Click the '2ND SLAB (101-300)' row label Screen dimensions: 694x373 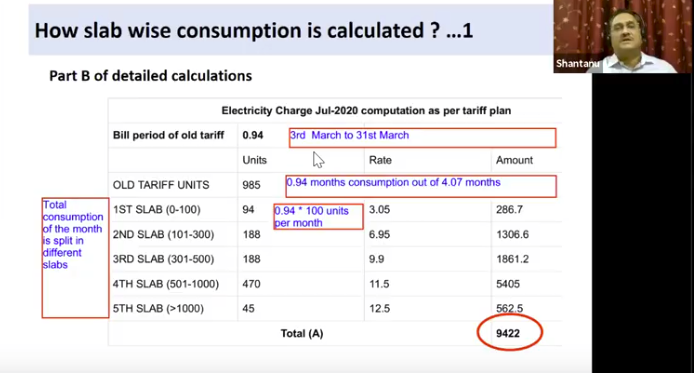tap(163, 234)
